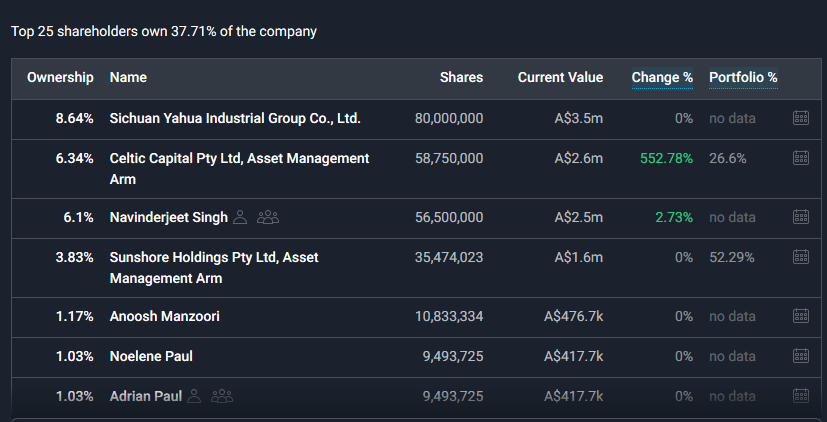Click the Name column header
This screenshot has height=422, width=827.
click(x=128, y=78)
